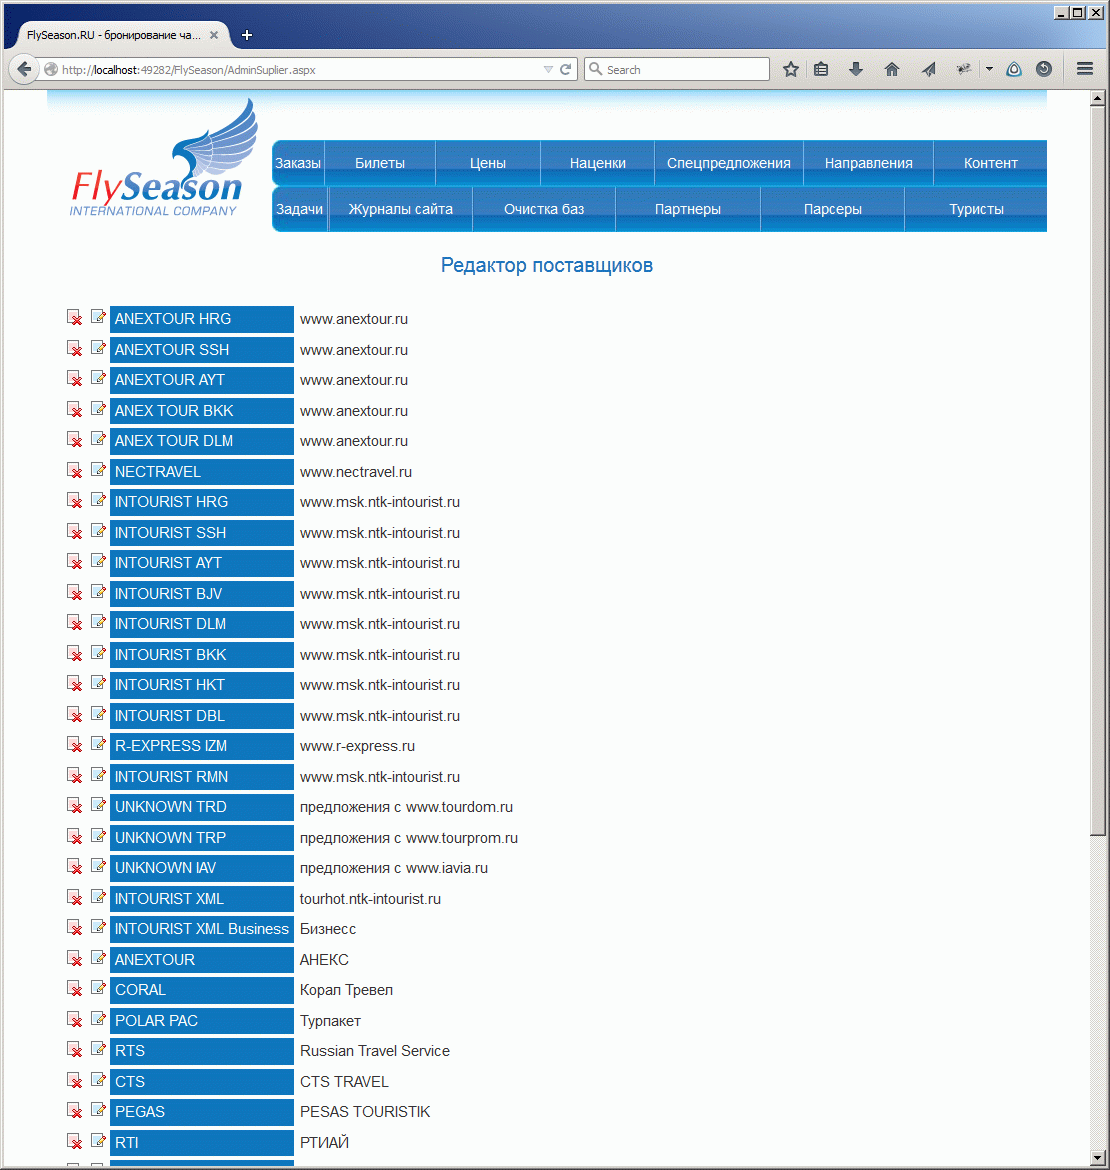
Task: Edit the UNKNOWN TRP supplier
Action: pyautogui.click(x=98, y=836)
